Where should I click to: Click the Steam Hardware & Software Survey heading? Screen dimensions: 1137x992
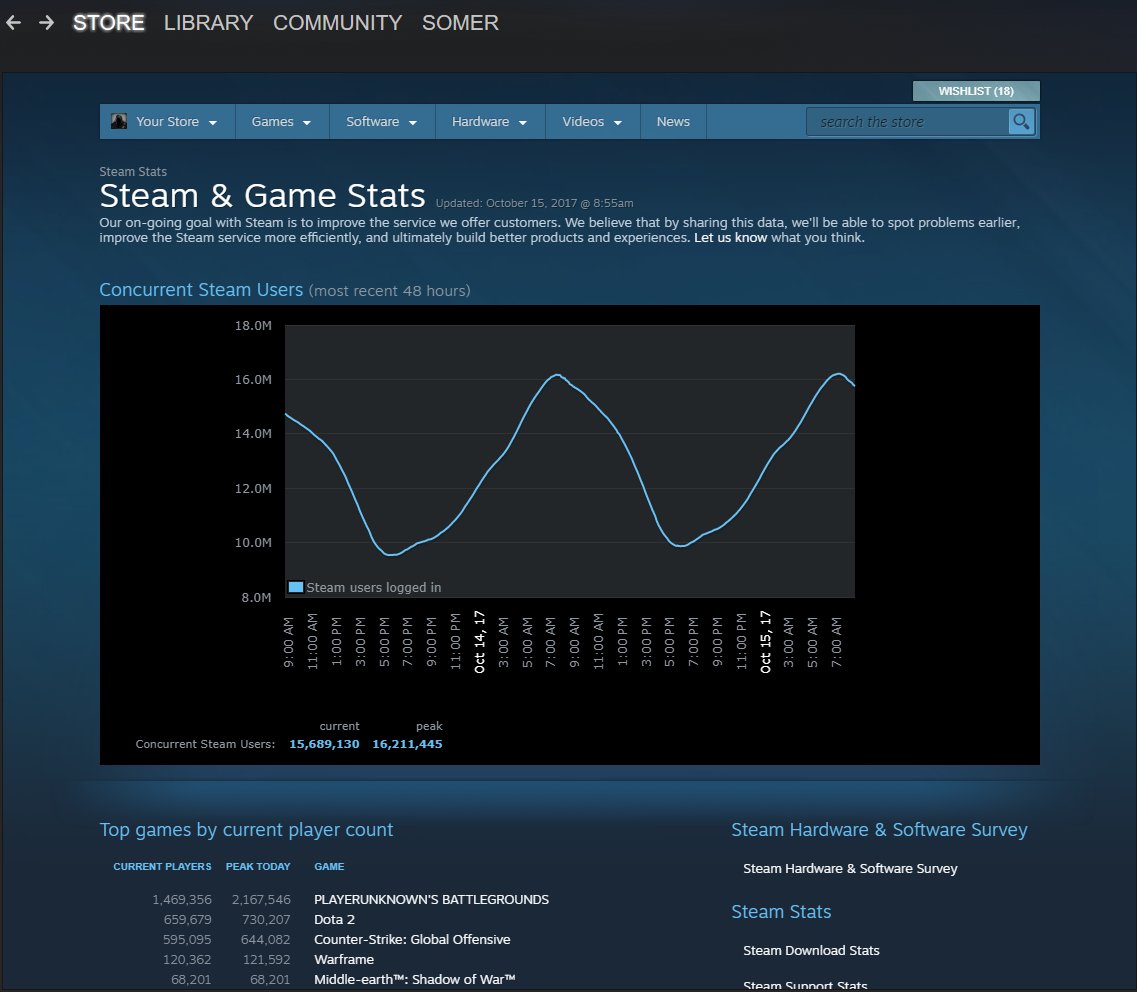(879, 830)
